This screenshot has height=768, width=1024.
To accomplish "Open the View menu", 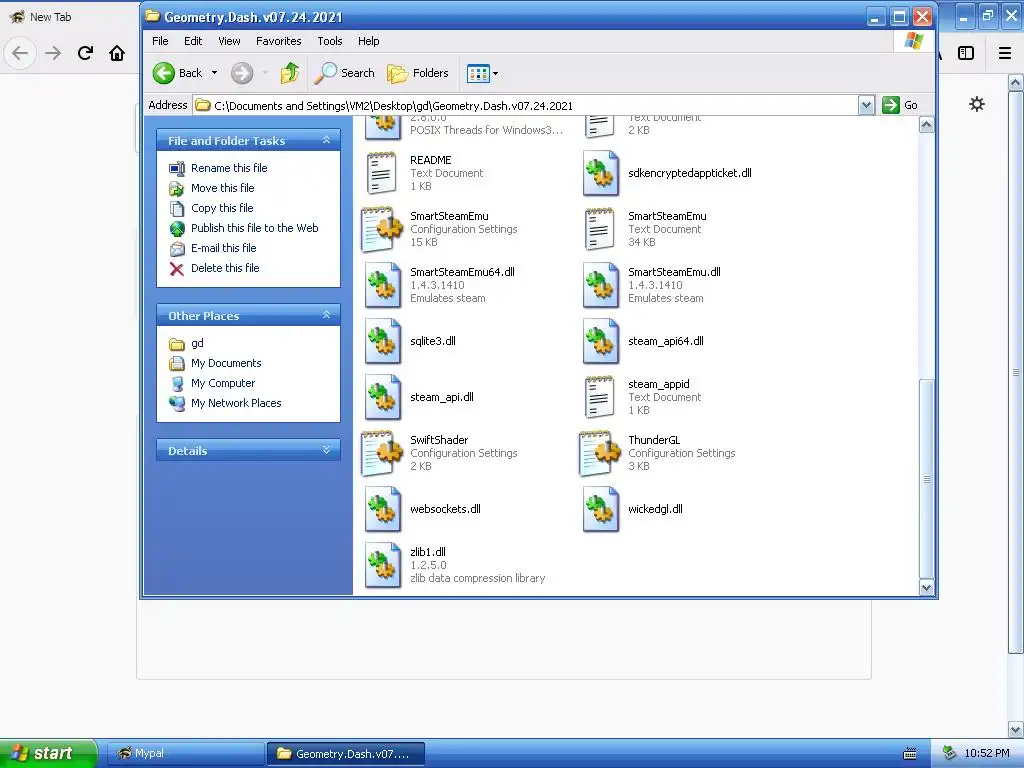I will pos(229,41).
